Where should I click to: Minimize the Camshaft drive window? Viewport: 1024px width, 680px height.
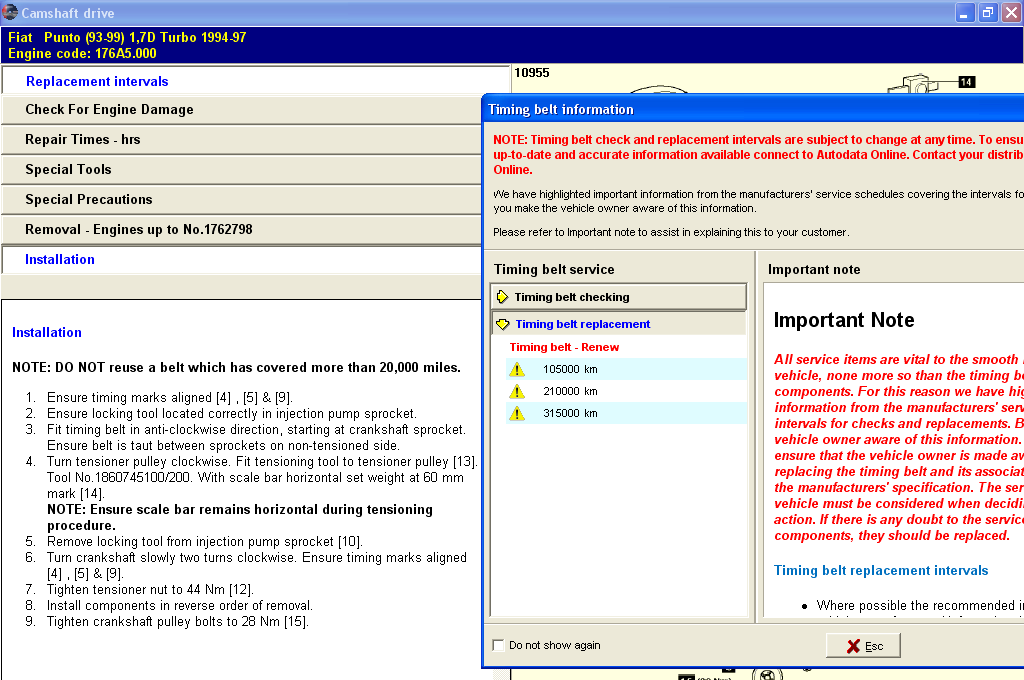point(965,12)
